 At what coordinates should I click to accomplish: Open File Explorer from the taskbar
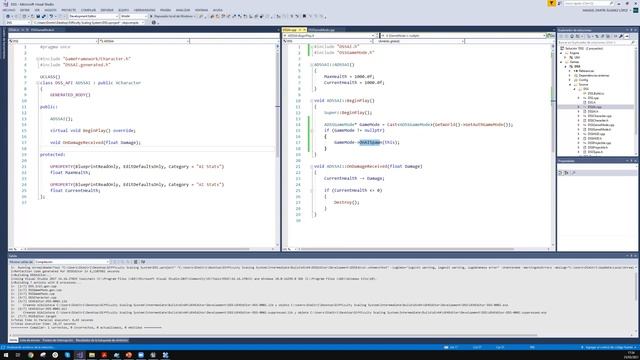(92, 355)
